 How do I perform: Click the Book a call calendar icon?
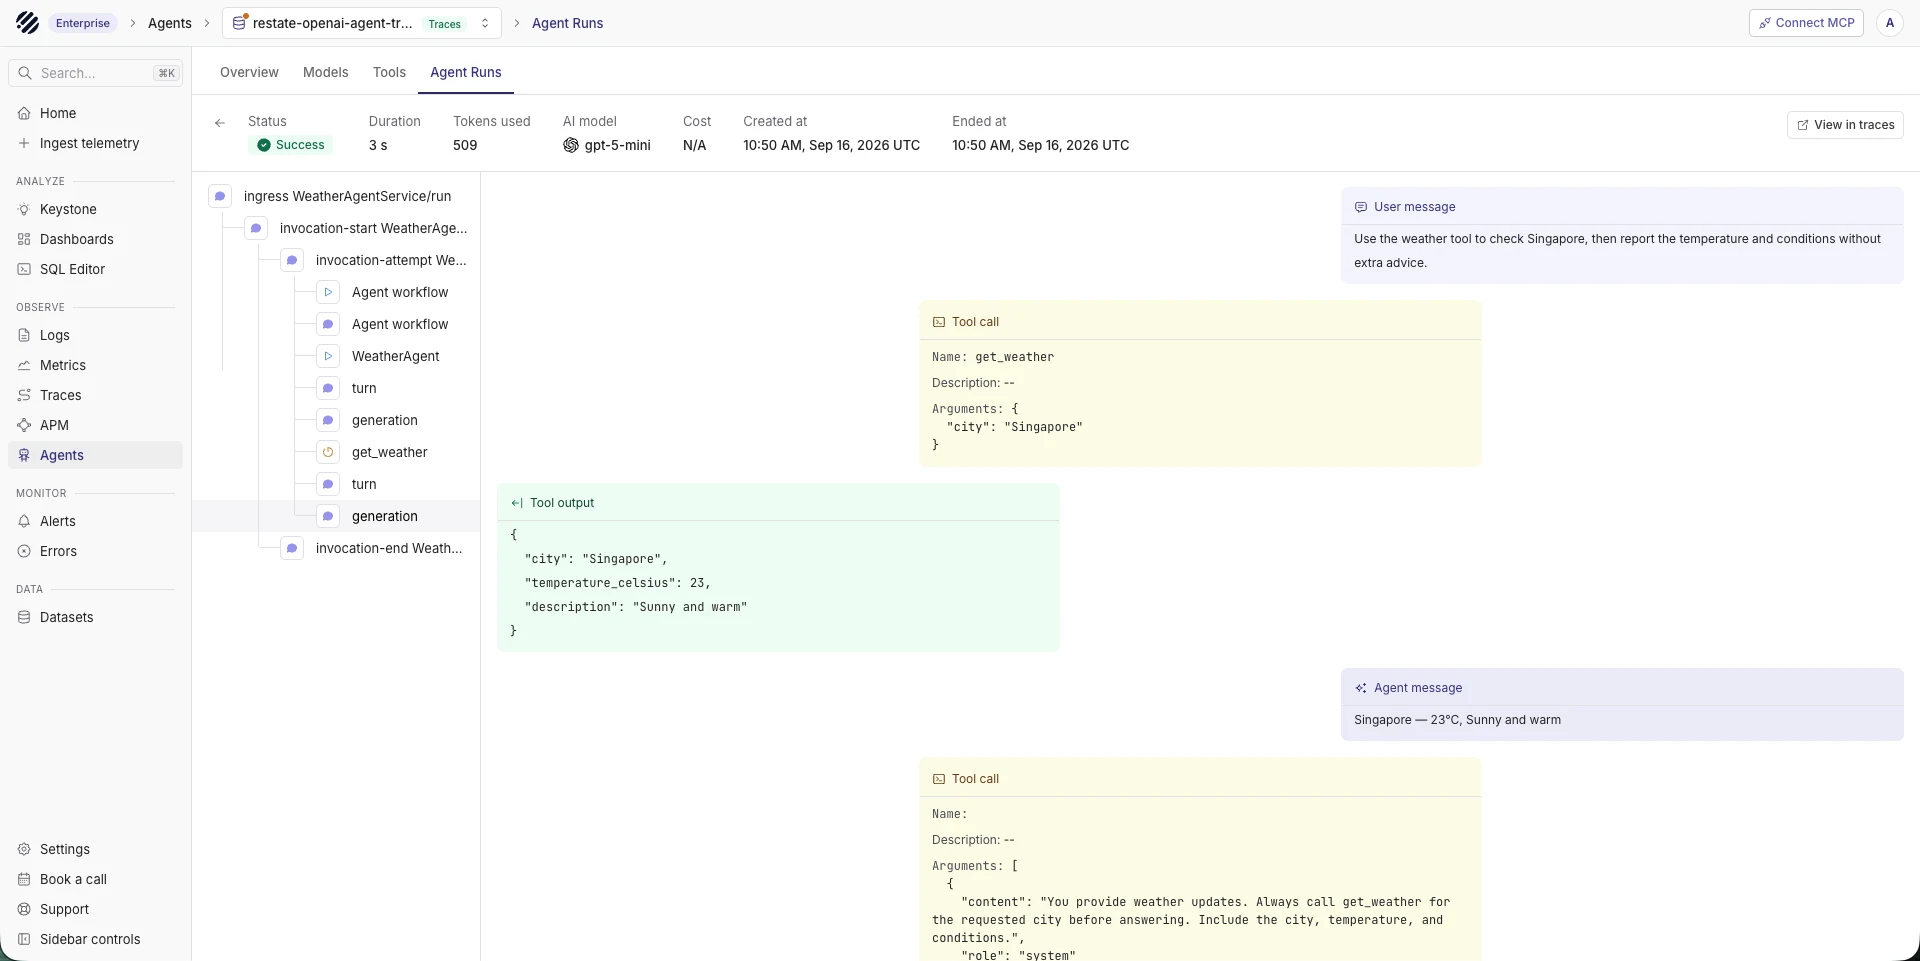(24, 879)
